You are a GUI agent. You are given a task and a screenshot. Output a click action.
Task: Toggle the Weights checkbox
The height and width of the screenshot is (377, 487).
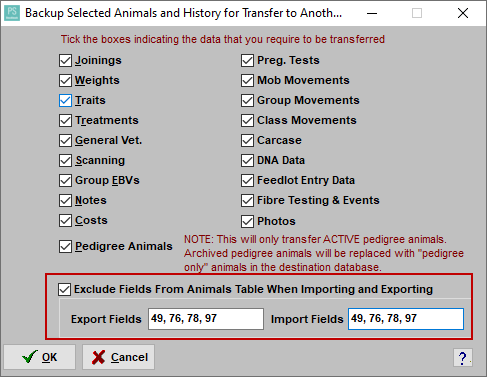coord(65,81)
